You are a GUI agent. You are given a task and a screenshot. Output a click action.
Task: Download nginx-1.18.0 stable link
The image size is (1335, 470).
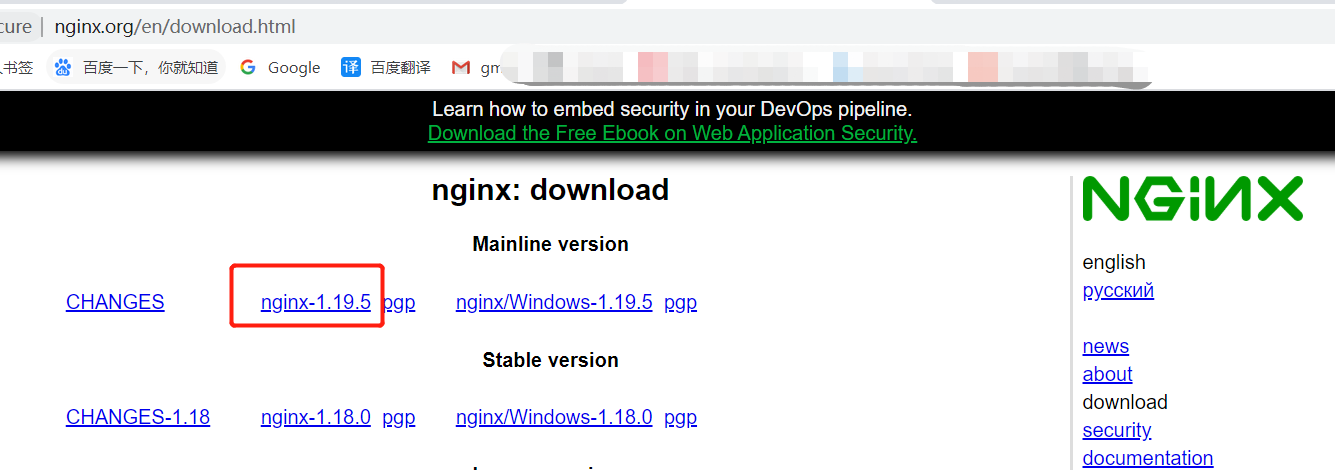coord(316,417)
